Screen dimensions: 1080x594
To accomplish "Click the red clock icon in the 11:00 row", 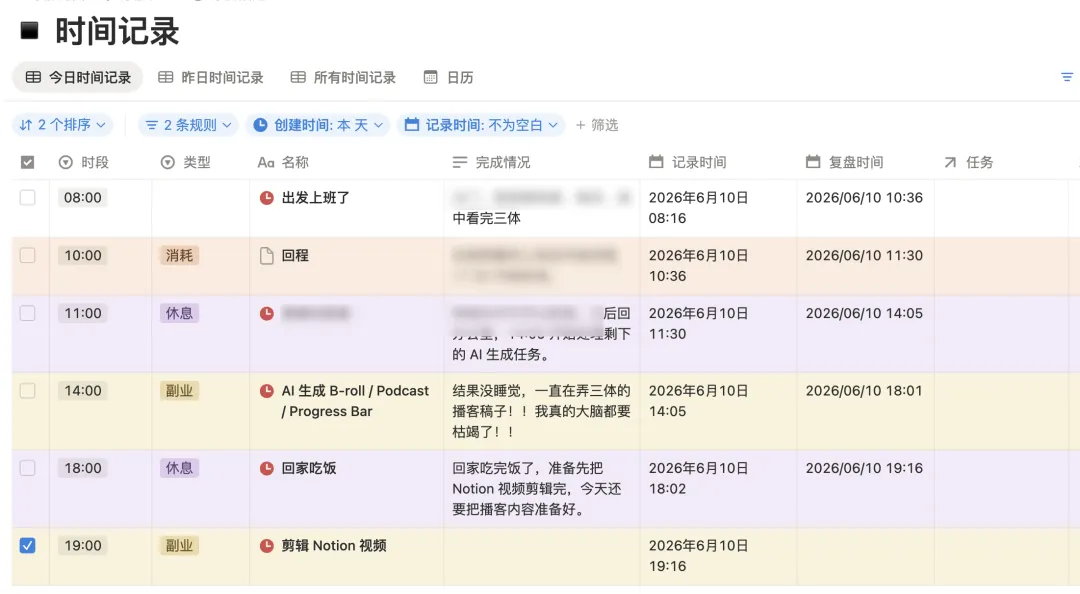I will point(267,314).
